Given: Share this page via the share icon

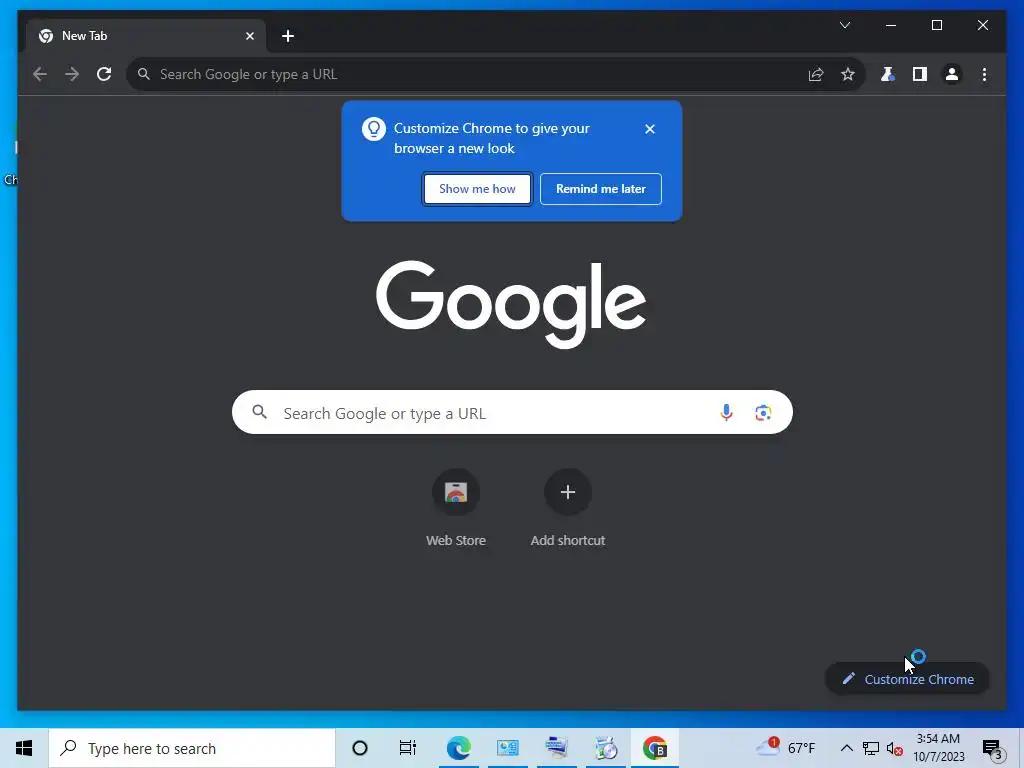Looking at the screenshot, I should 816,74.
